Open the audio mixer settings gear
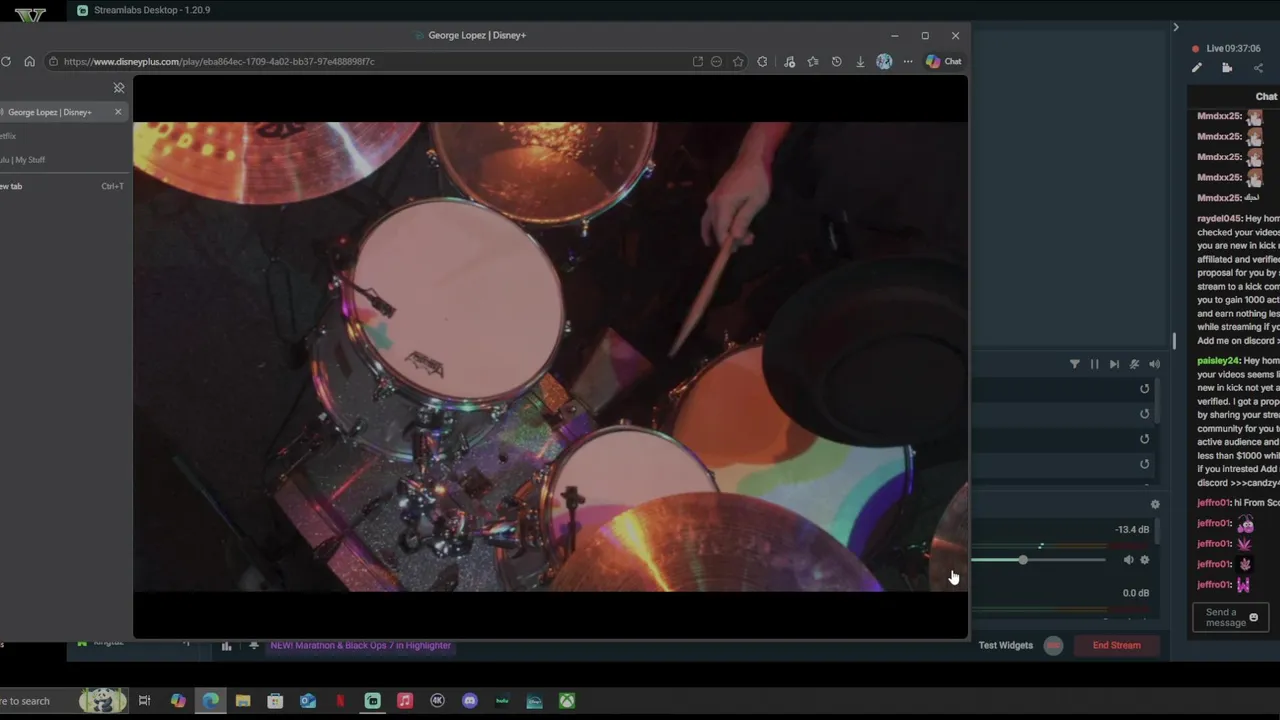 tap(1155, 505)
